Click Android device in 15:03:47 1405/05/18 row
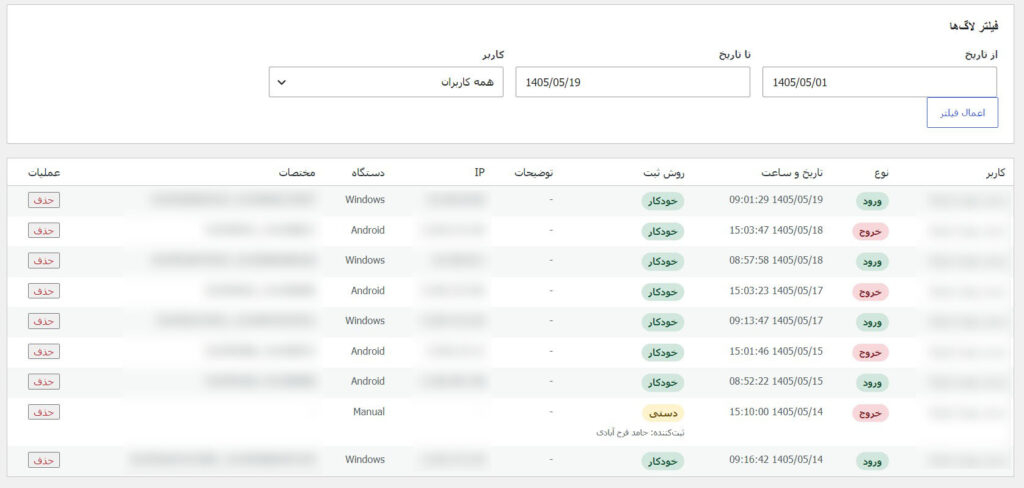The image size is (1024, 488). [x=368, y=230]
